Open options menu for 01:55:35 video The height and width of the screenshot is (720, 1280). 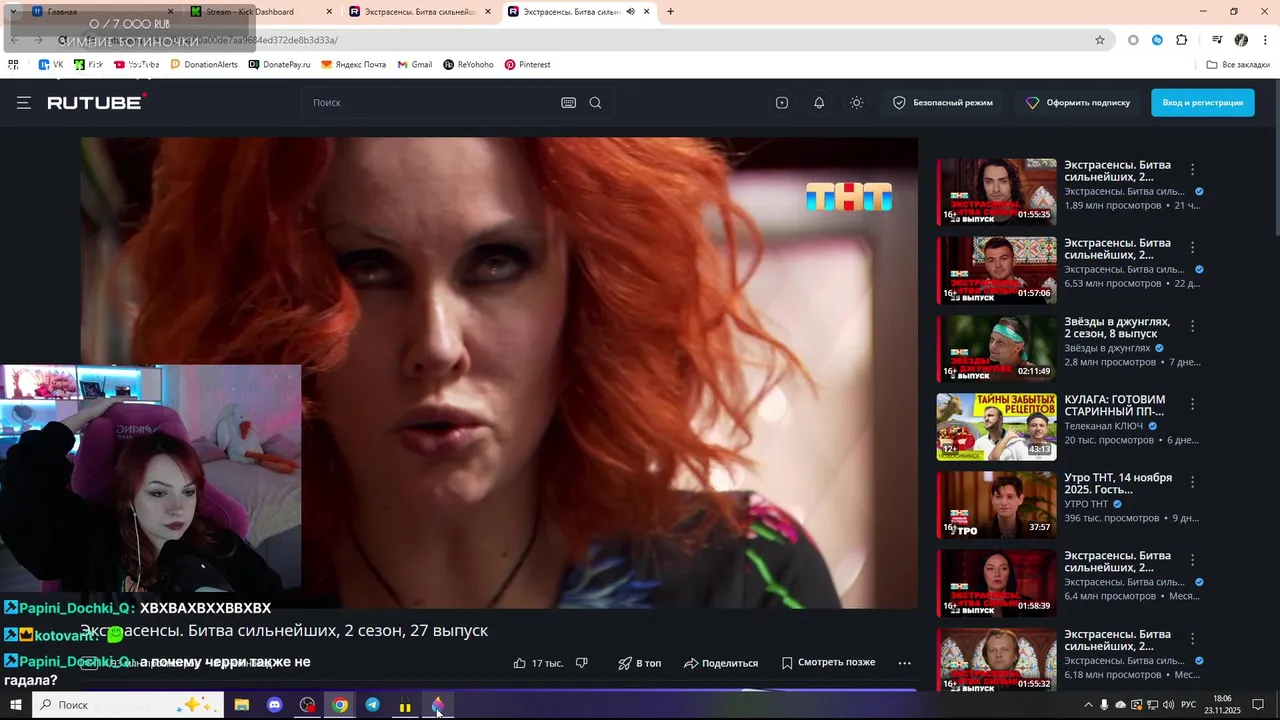(x=1192, y=169)
